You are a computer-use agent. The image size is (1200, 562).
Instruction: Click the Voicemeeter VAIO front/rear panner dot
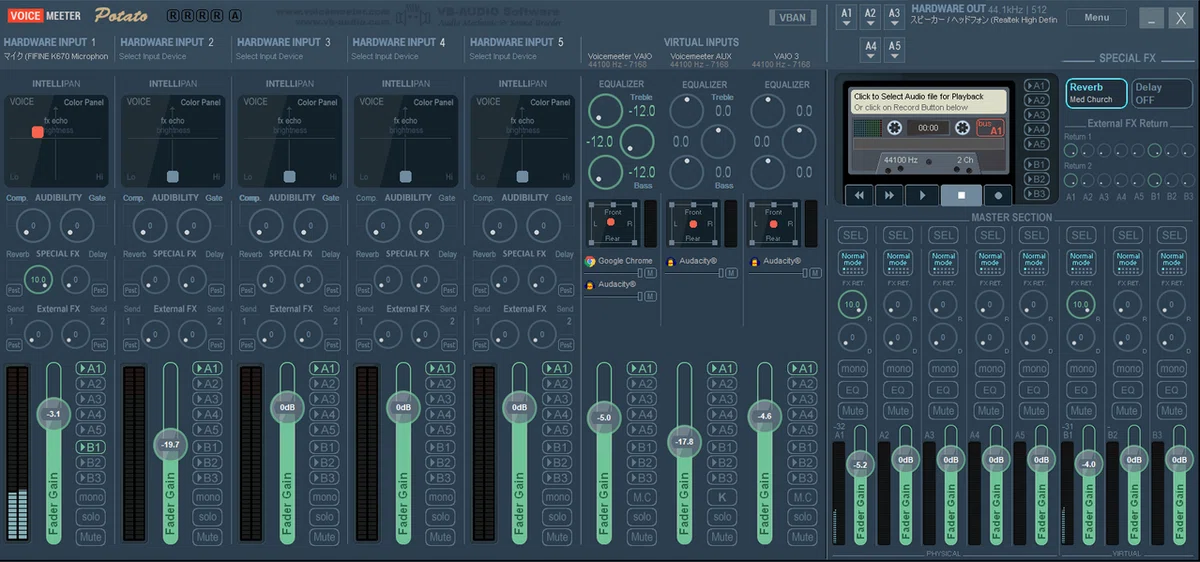pos(610,223)
